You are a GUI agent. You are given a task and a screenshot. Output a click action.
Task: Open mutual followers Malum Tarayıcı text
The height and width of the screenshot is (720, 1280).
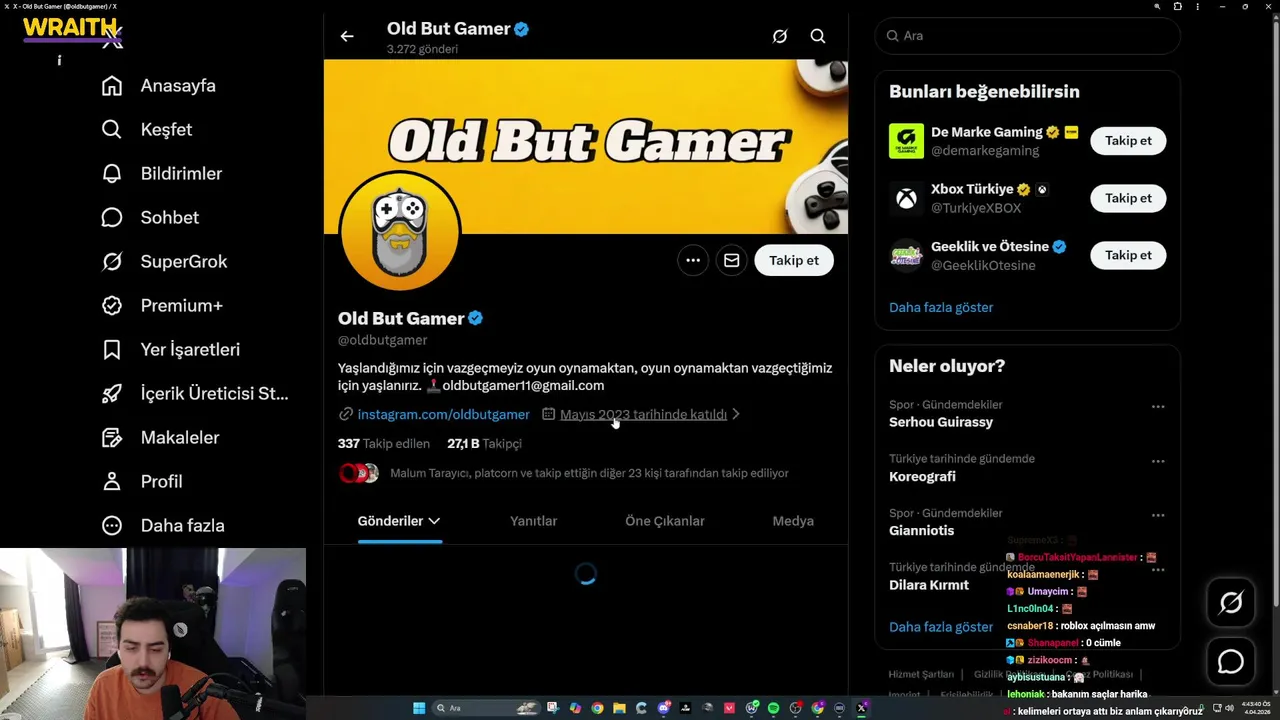589,473
